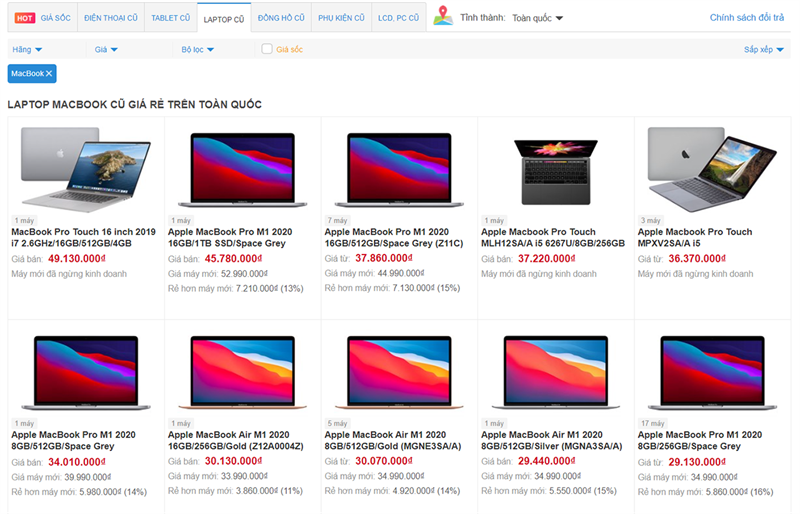The height and width of the screenshot is (514, 800).
Task: Open the Đồng hồ cũ tab
Action: [281, 18]
